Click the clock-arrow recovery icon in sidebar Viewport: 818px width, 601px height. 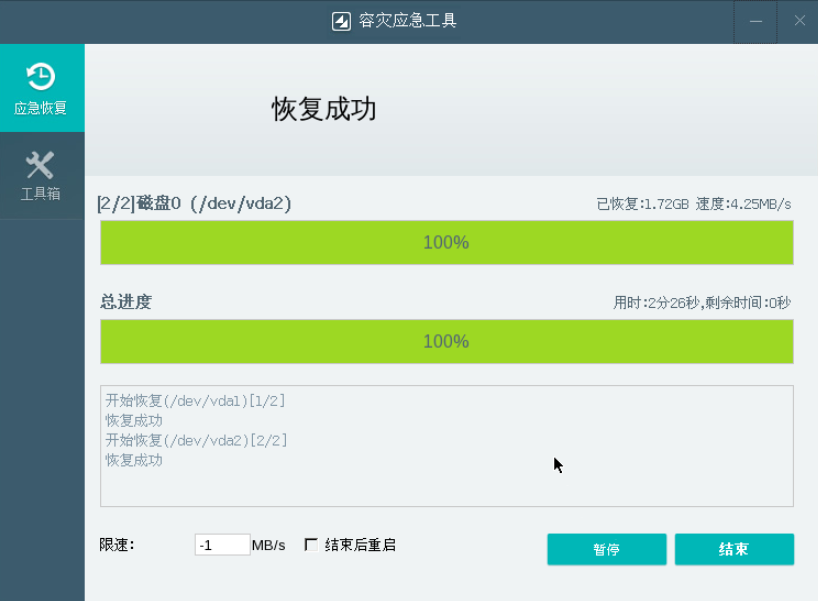40,75
